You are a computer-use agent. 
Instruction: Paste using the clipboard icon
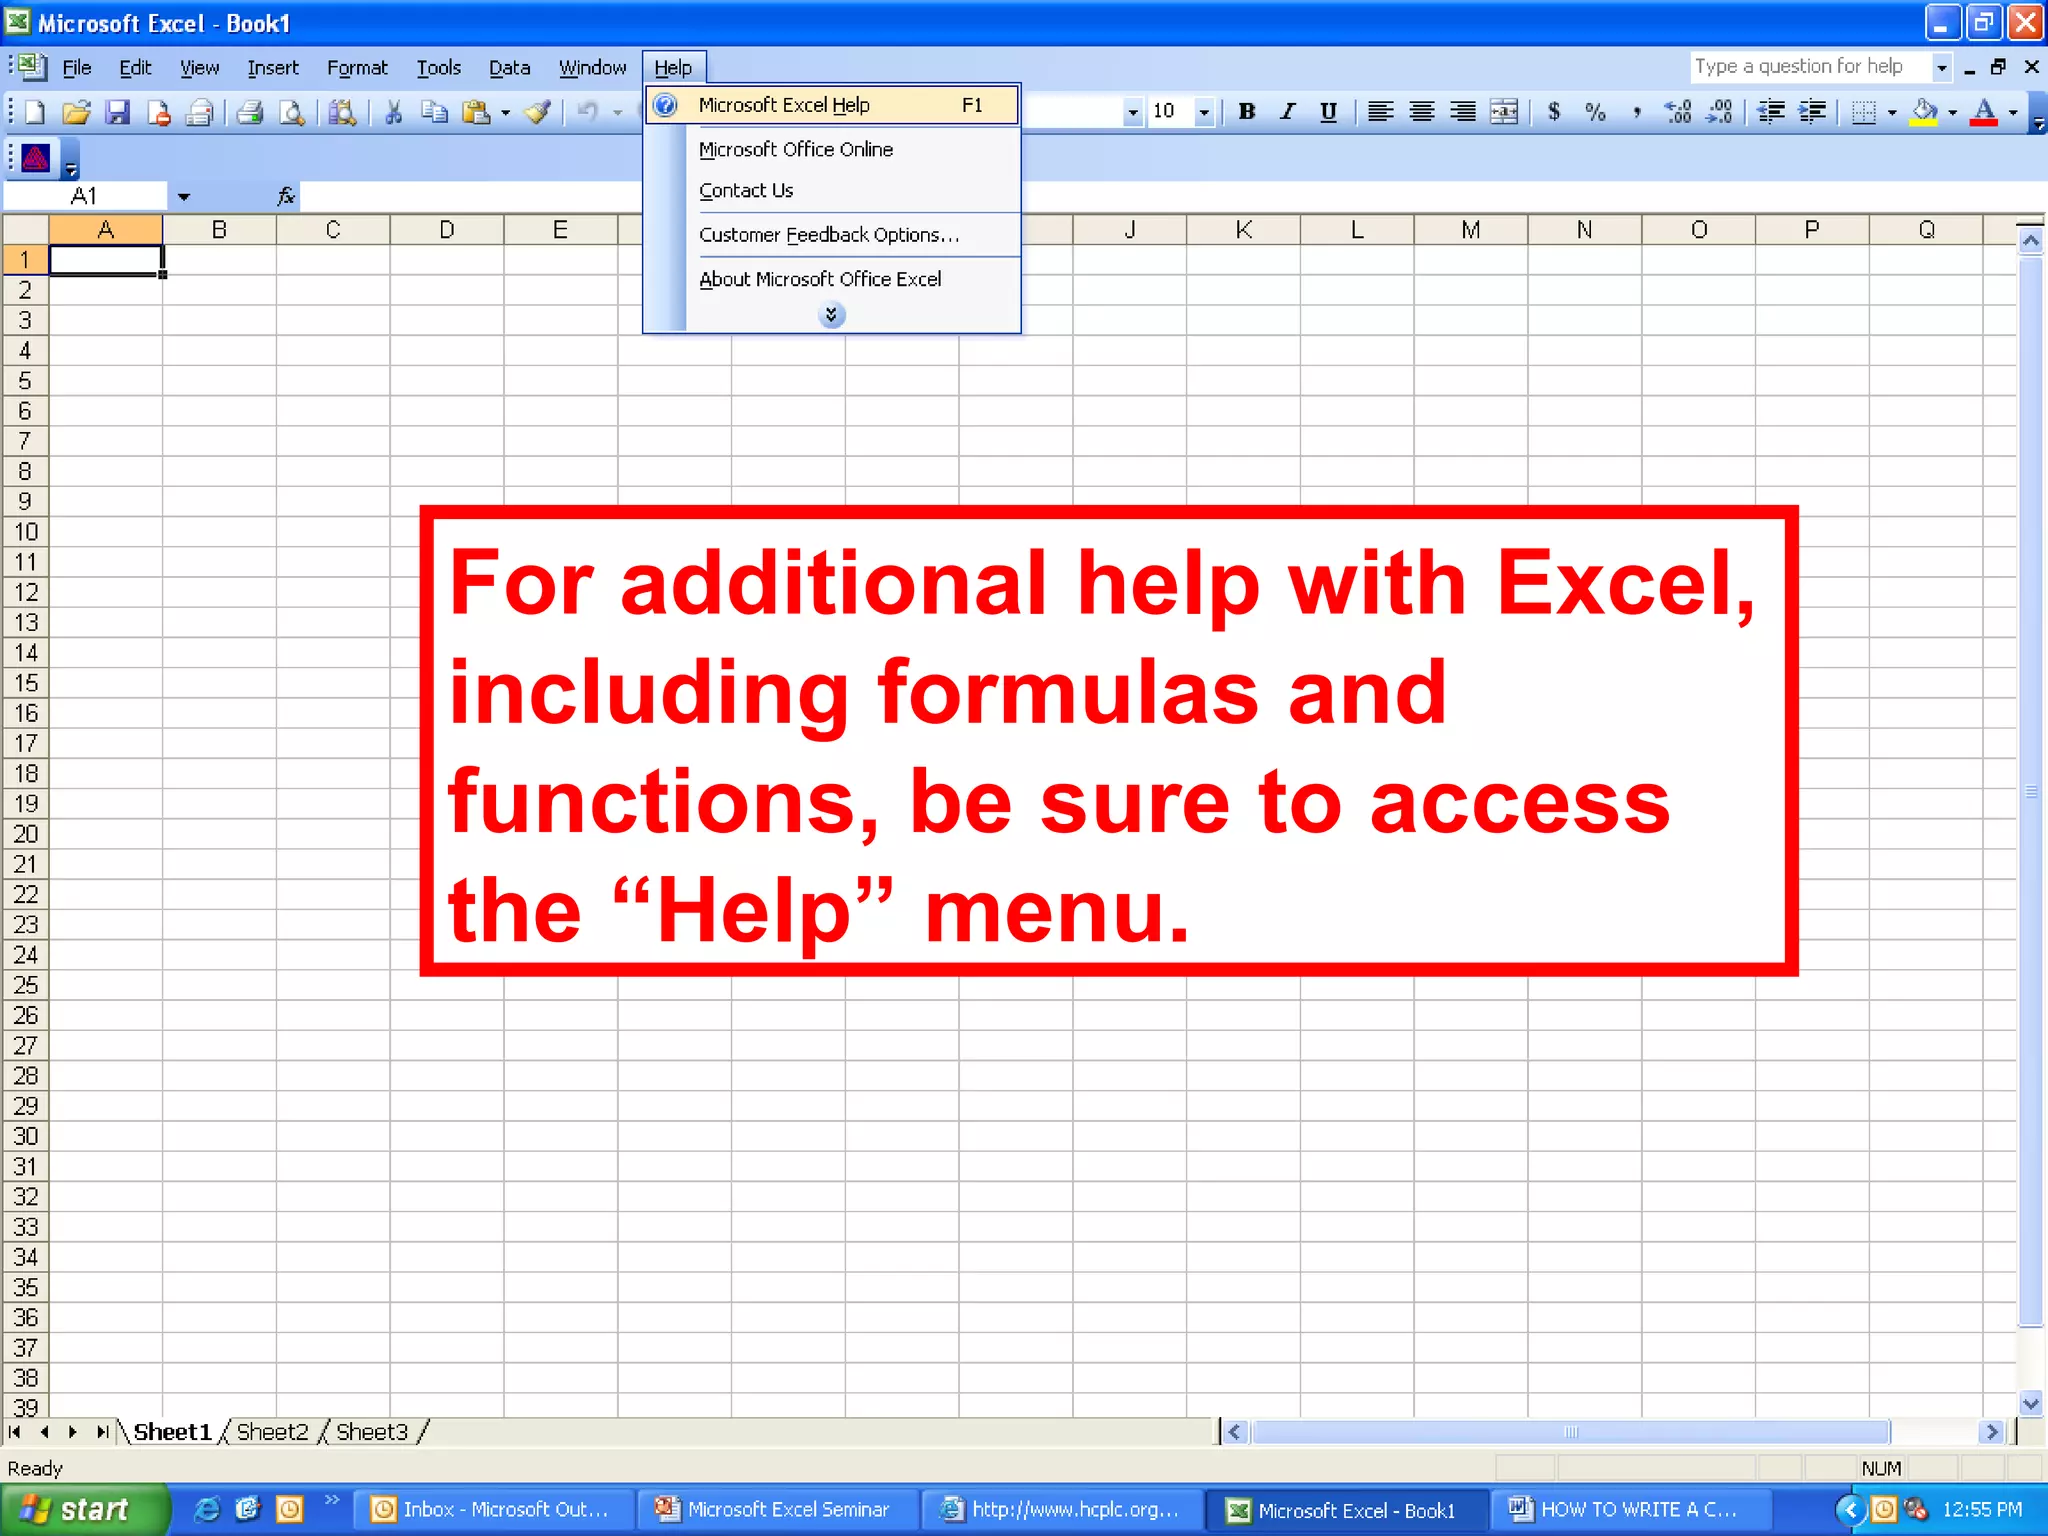tap(476, 112)
